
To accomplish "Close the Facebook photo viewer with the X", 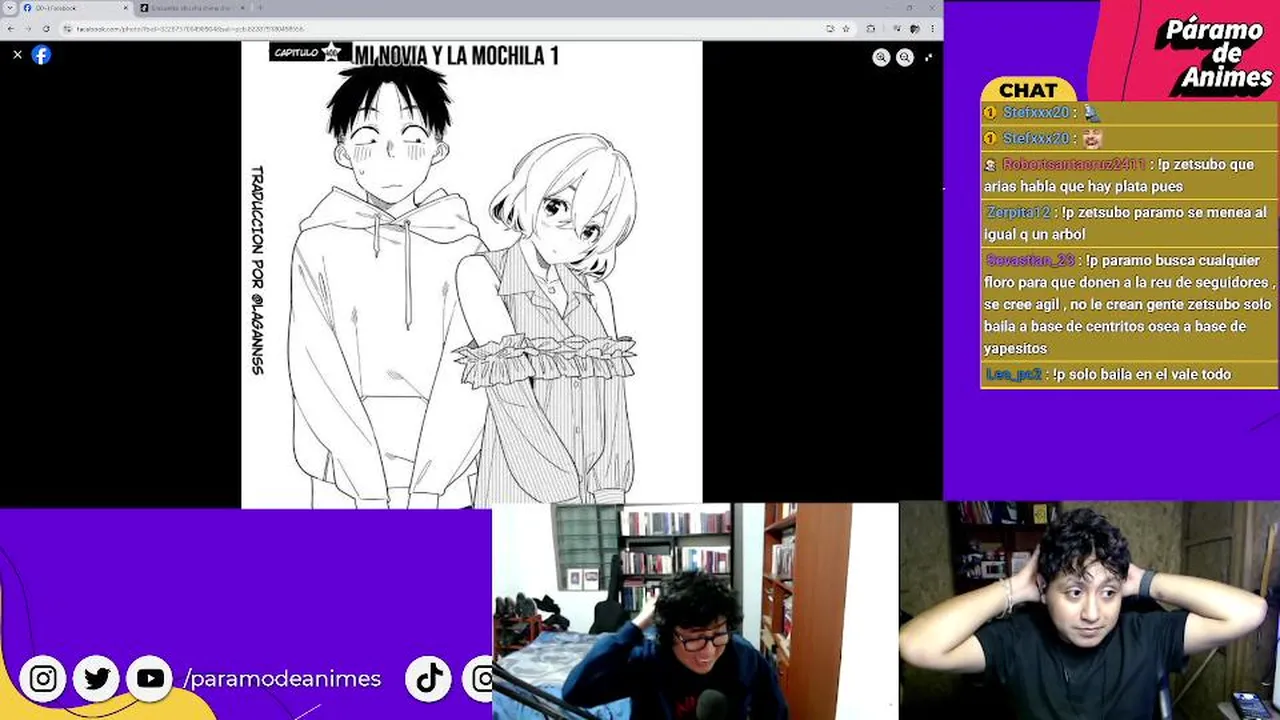I will tap(17, 55).
